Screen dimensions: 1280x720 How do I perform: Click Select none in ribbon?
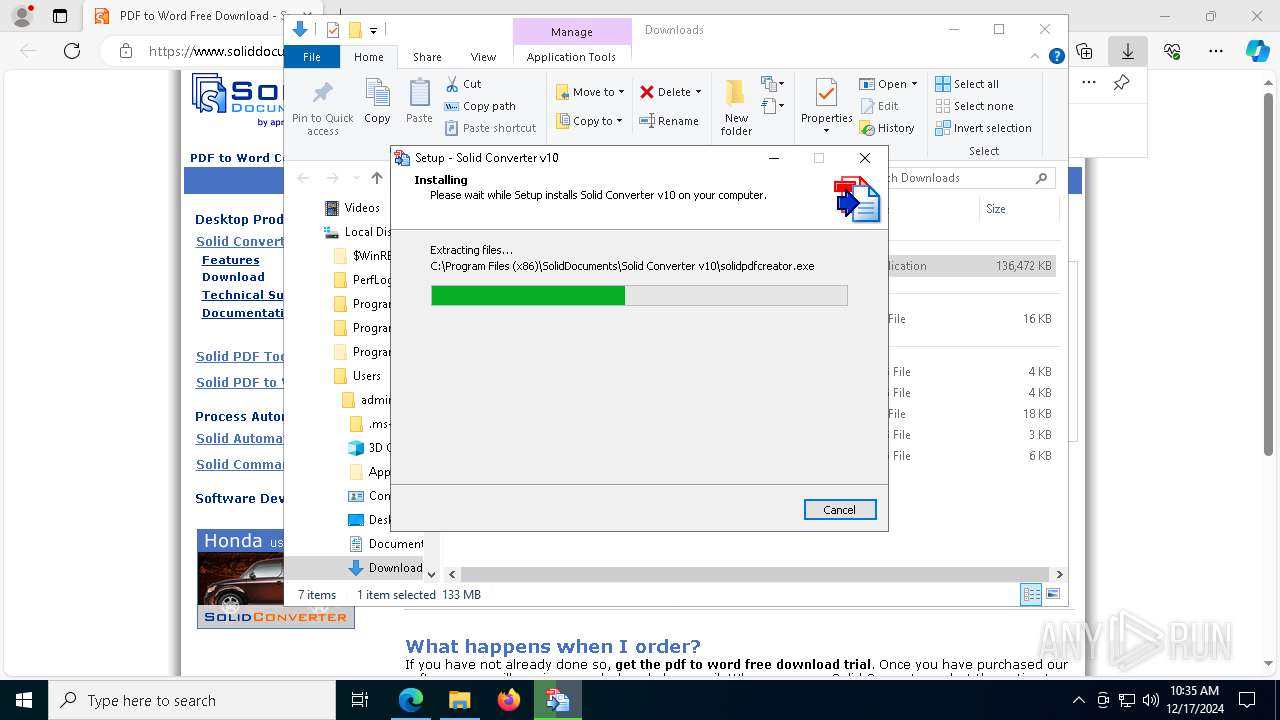[974, 106]
